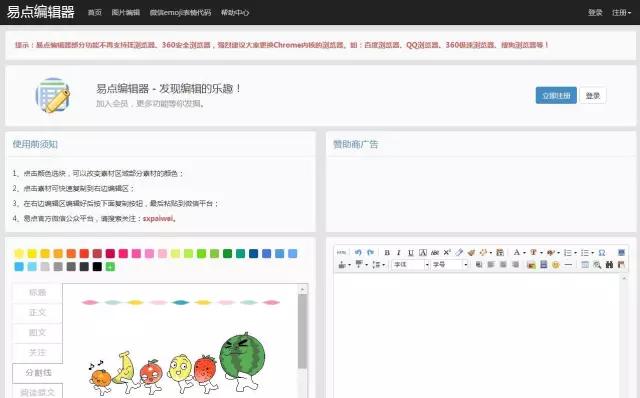Image resolution: width=640 pixels, height=398 pixels.
Task: Click the white 登录 button
Action: 593,95
